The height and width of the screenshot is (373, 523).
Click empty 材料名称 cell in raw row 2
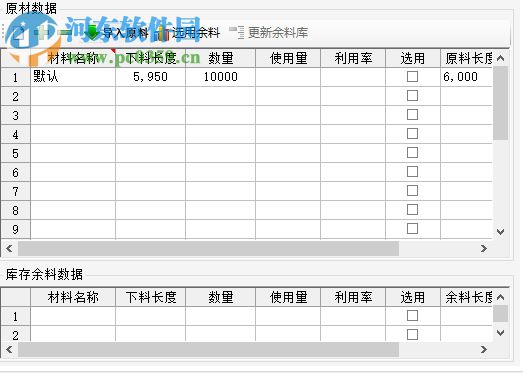coord(73,96)
